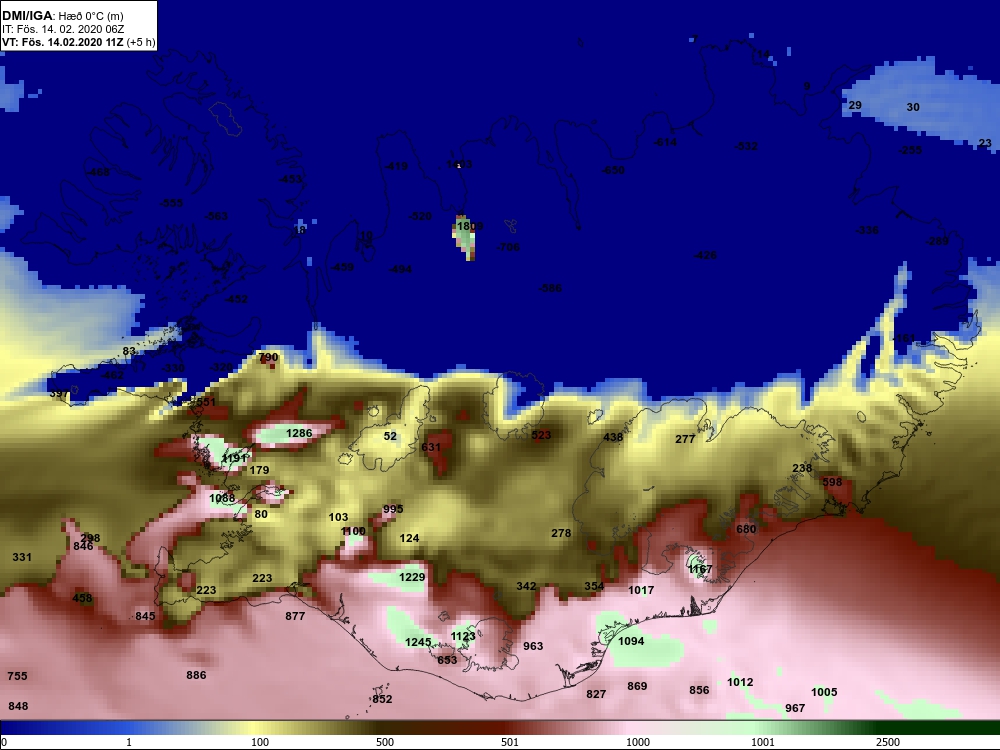
Task: Click the map value 1229
Action: point(412,577)
